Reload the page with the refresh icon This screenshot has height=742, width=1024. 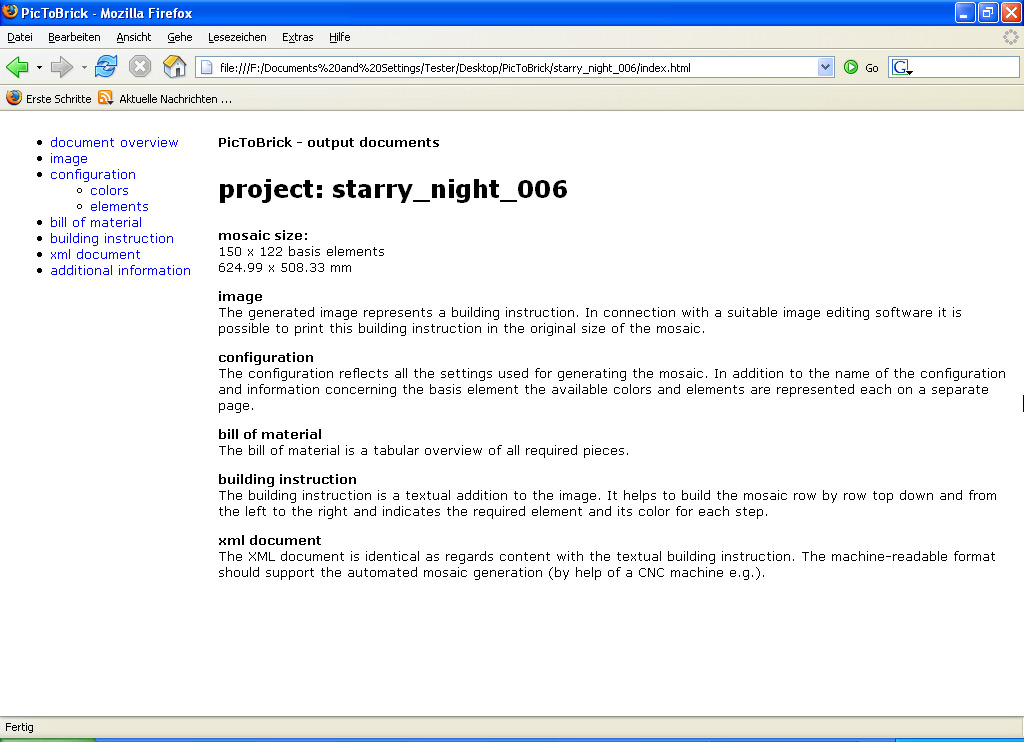tap(106, 67)
